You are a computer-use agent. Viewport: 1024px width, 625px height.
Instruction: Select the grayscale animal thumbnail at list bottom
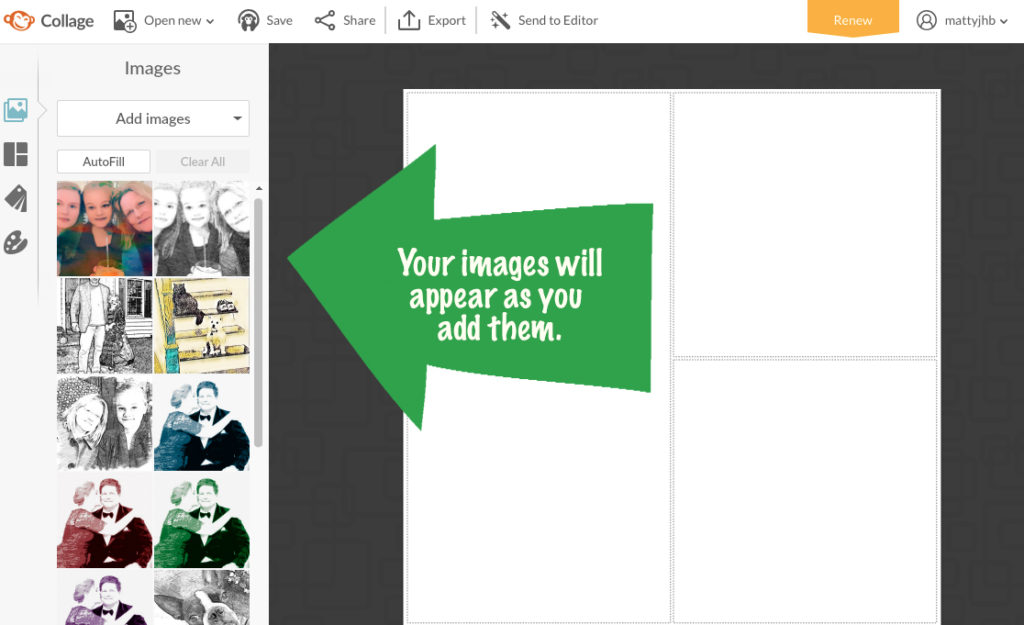coord(202,598)
